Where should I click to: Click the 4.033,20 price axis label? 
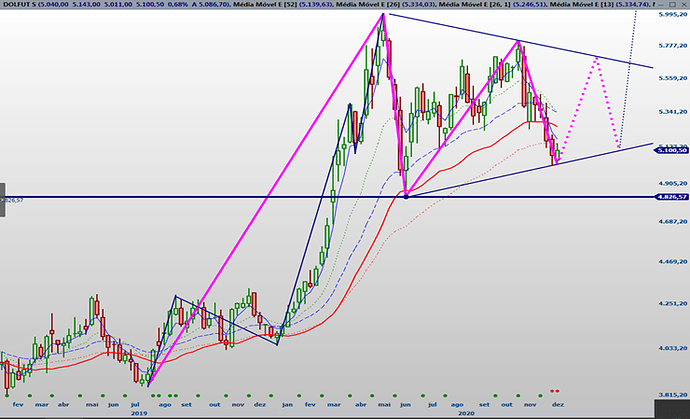672,348
